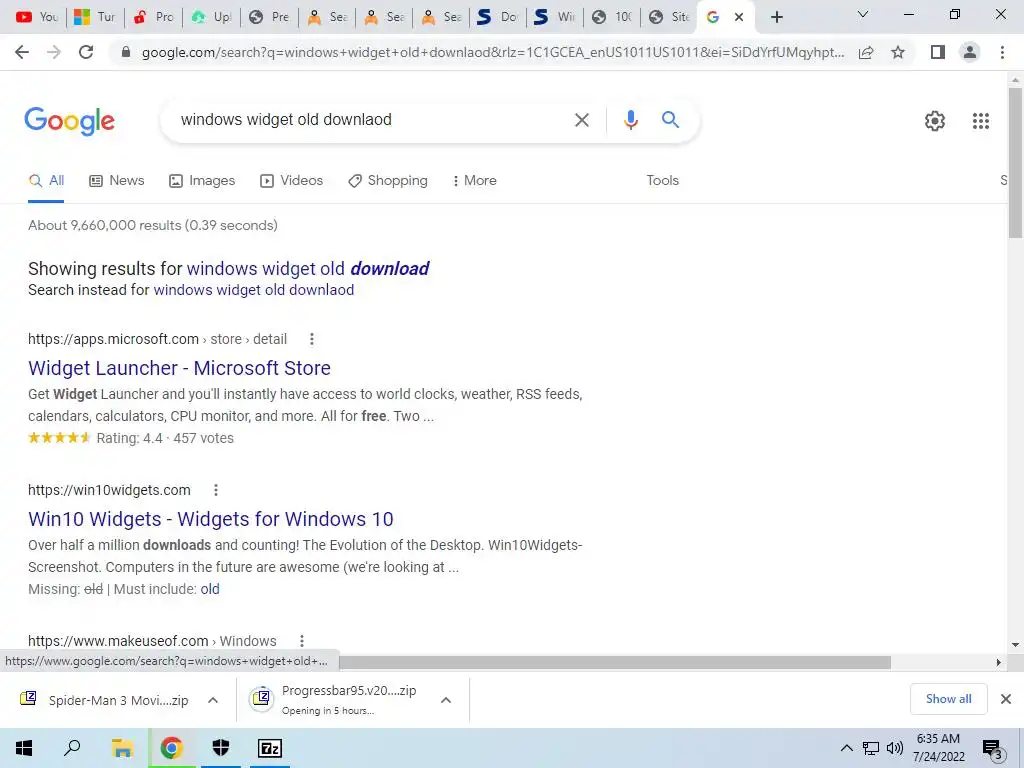The width and height of the screenshot is (1024, 768).
Task: Switch to the Shopping results tab
Action: (388, 180)
